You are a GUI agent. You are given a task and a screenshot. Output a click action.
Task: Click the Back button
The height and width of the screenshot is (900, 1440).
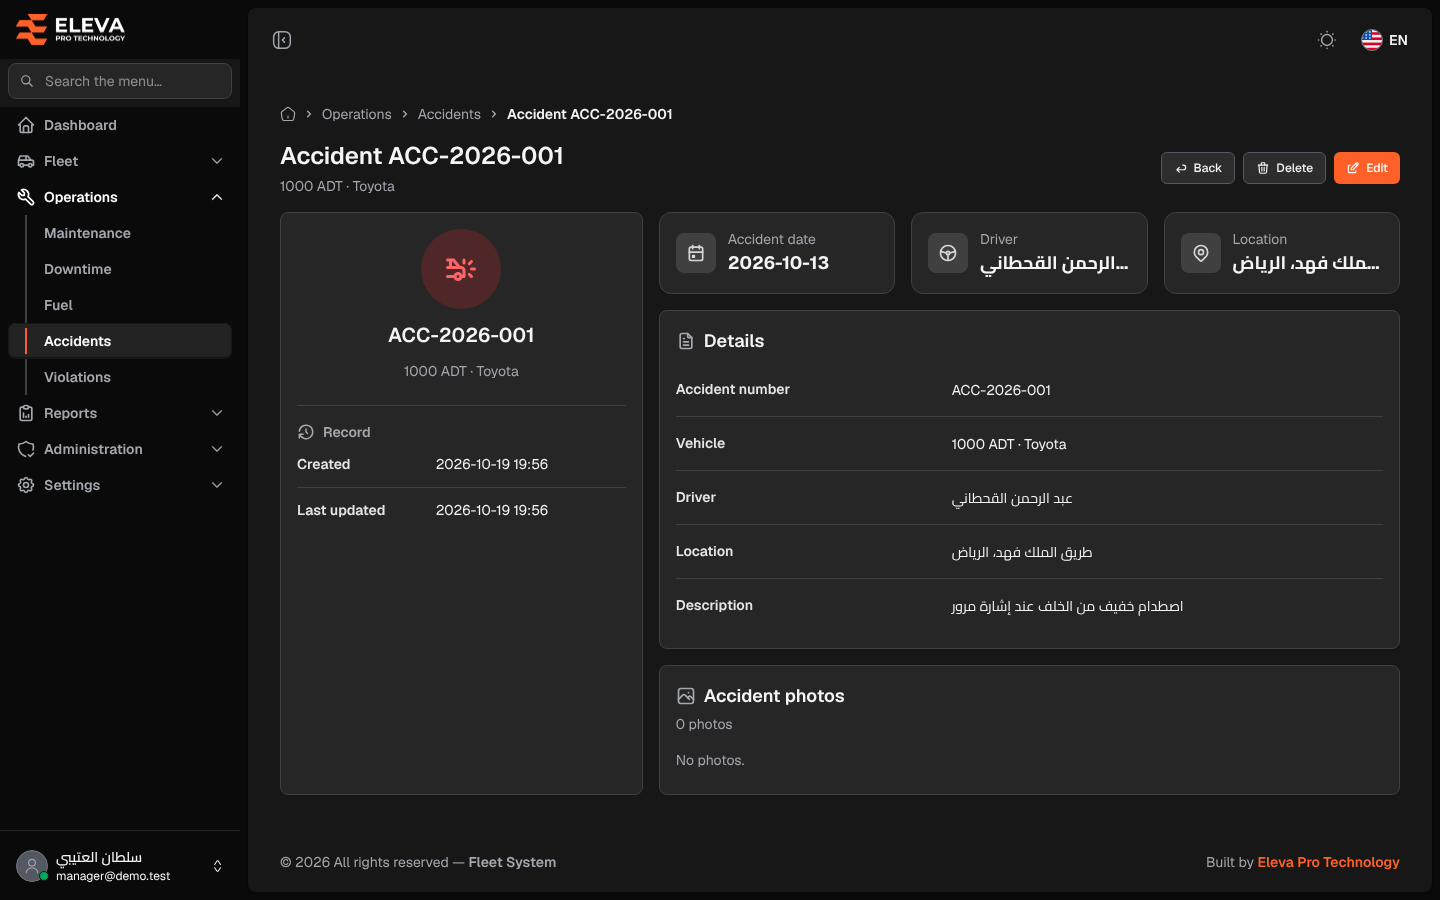(x=1198, y=168)
